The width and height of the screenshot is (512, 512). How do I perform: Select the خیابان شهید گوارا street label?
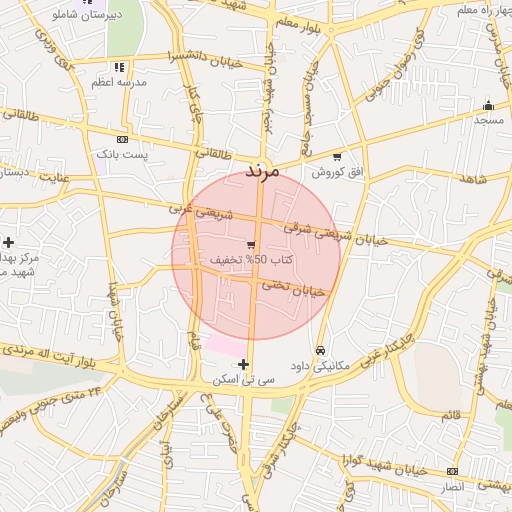tap(385, 466)
